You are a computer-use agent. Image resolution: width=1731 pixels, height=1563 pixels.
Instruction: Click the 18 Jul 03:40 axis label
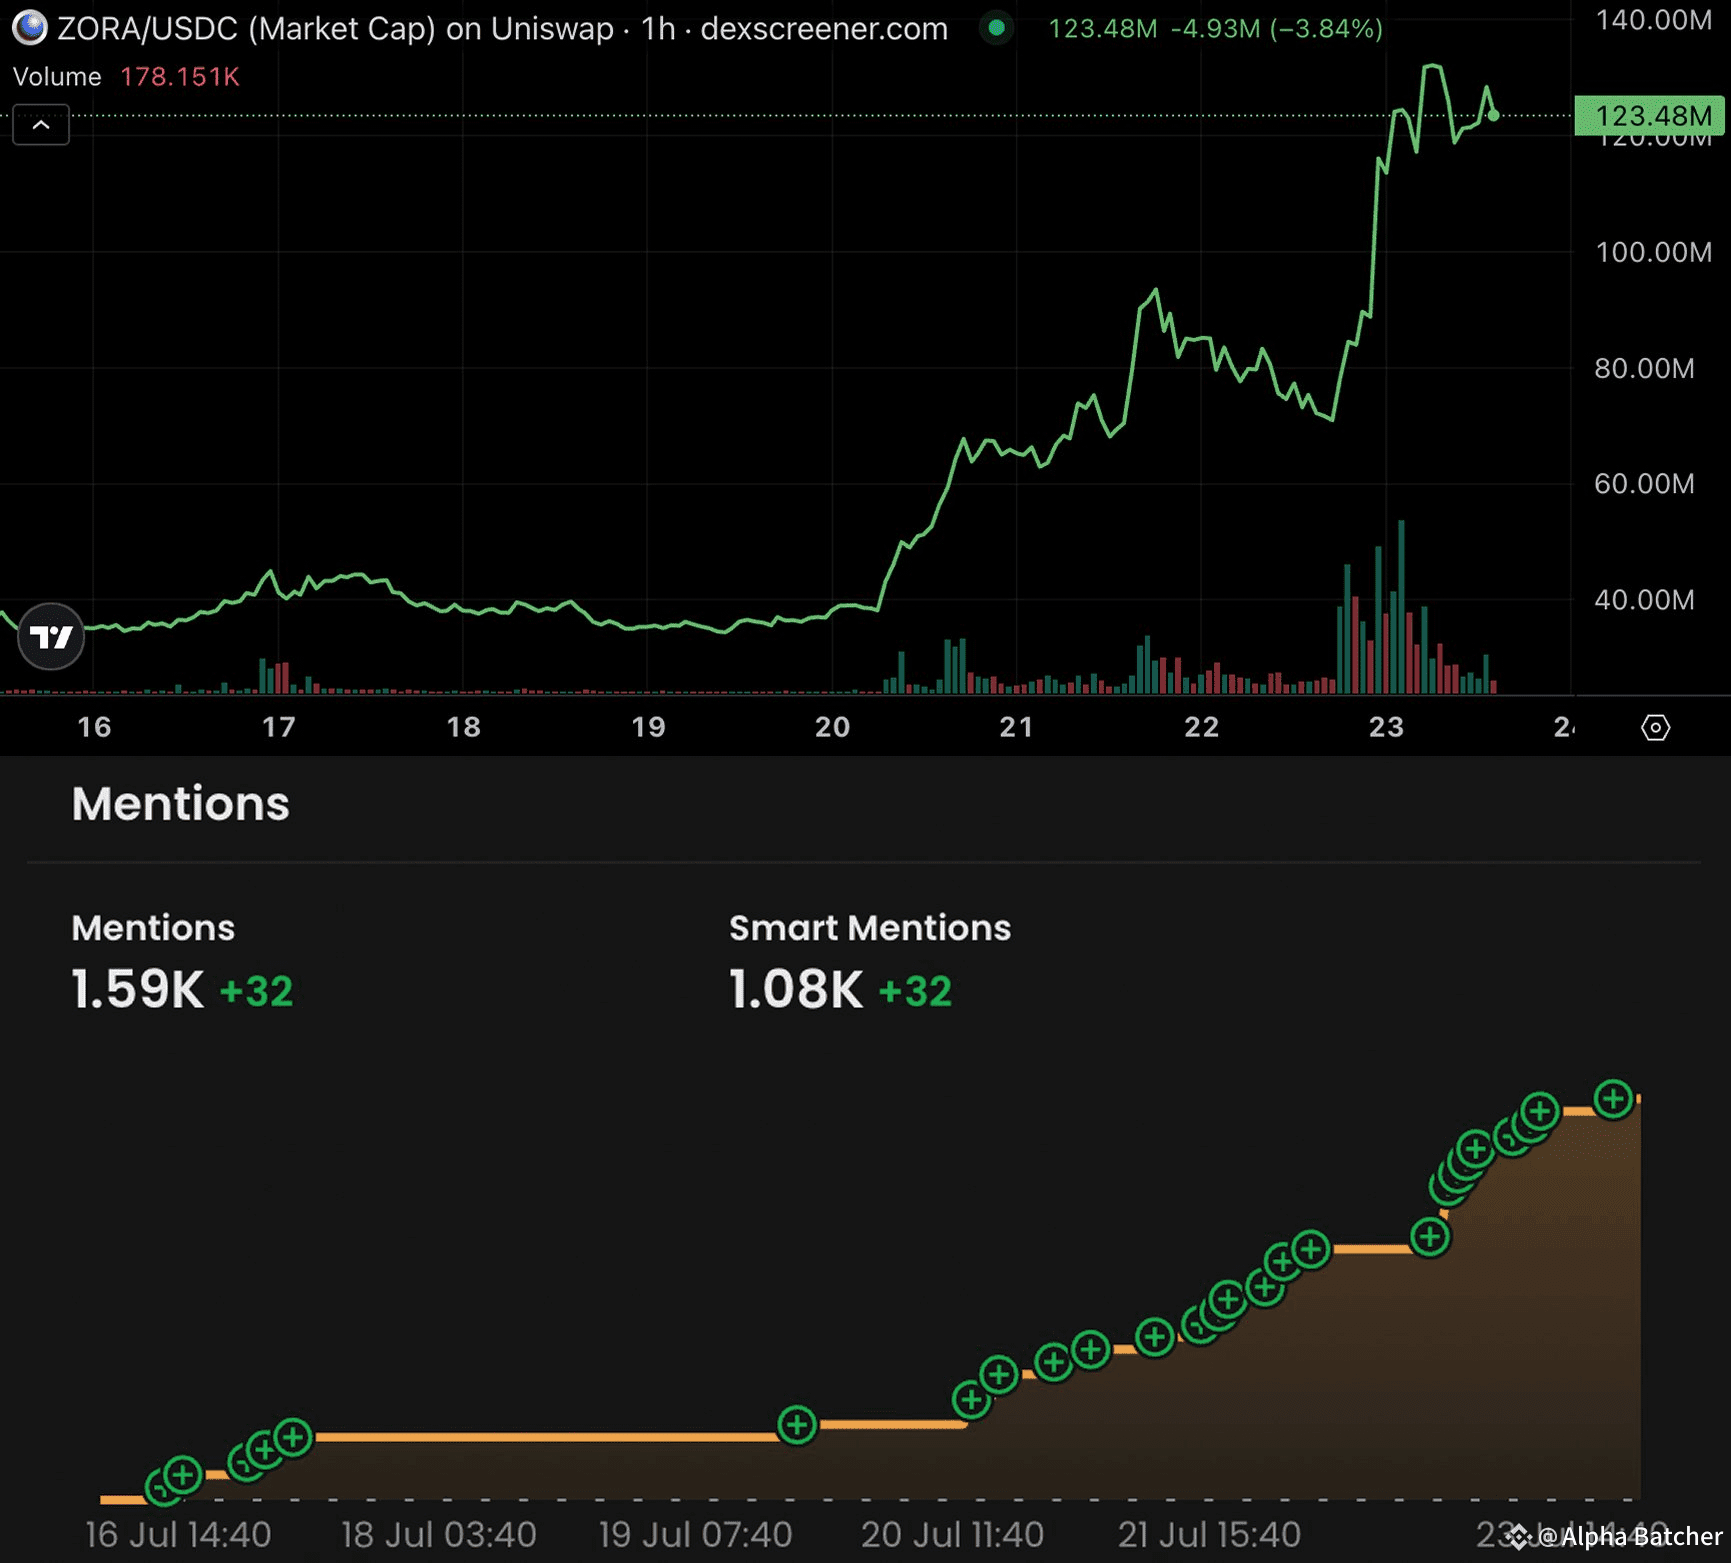point(439,1535)
